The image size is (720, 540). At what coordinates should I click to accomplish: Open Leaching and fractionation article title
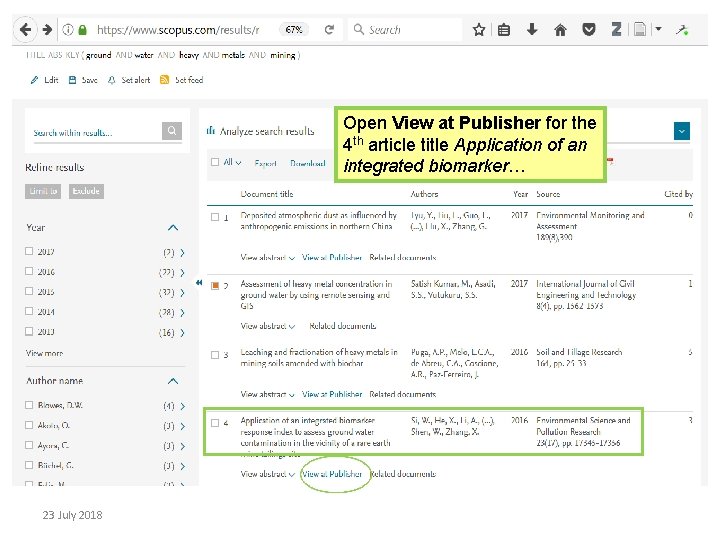tap(319, 358)
